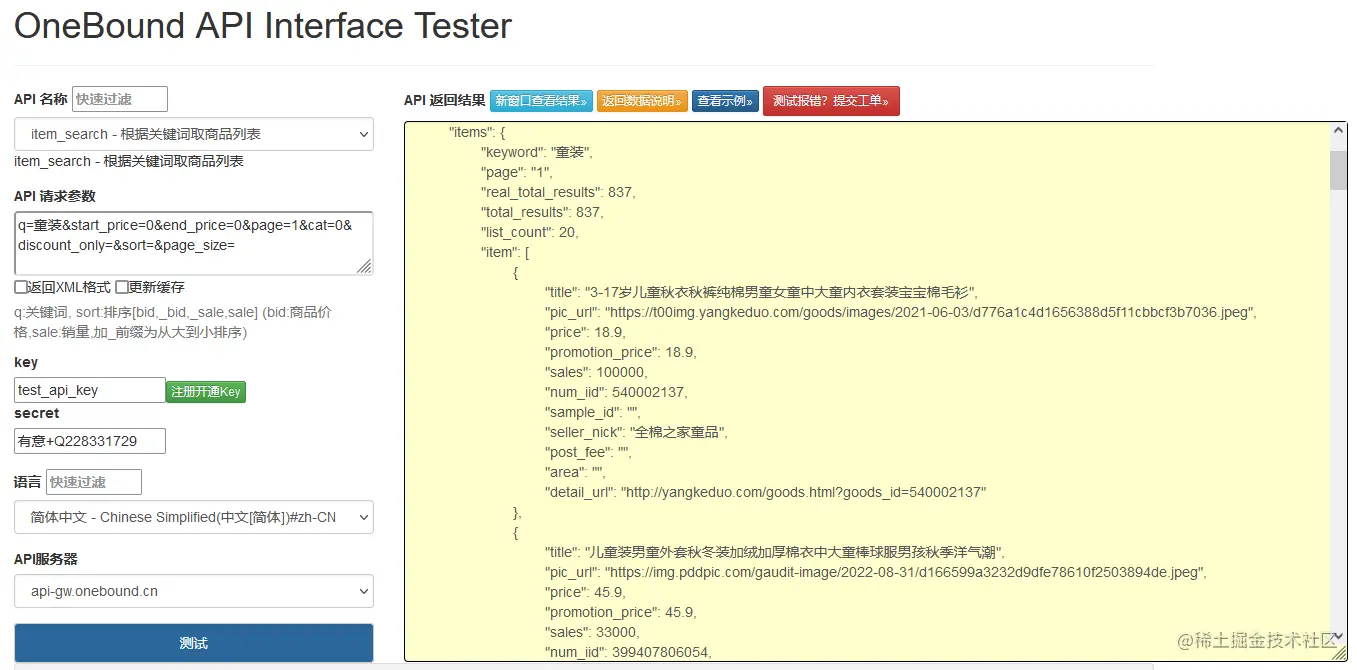Click the "num_iid": 399407806054 line
The width and height of the screenshot is (1357, 670).
628,652
